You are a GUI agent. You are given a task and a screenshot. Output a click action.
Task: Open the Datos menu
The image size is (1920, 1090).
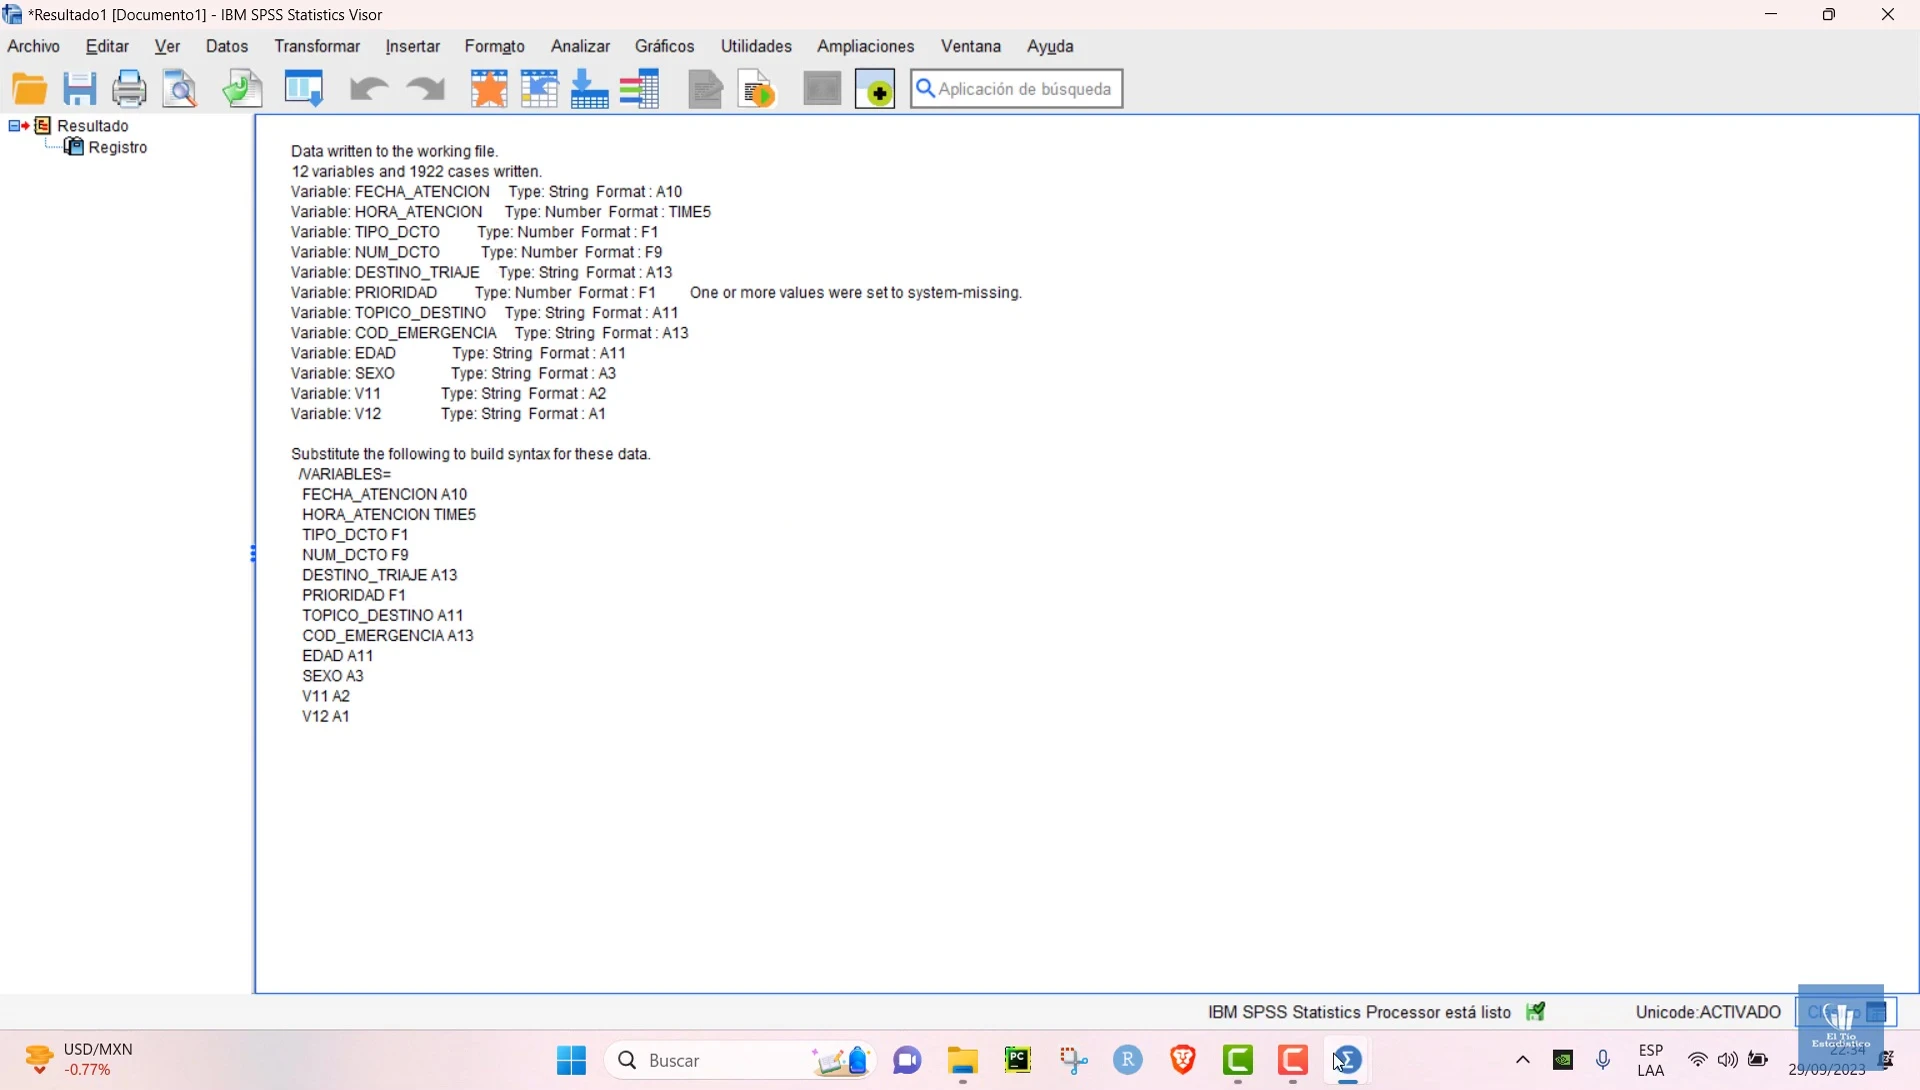227,47
